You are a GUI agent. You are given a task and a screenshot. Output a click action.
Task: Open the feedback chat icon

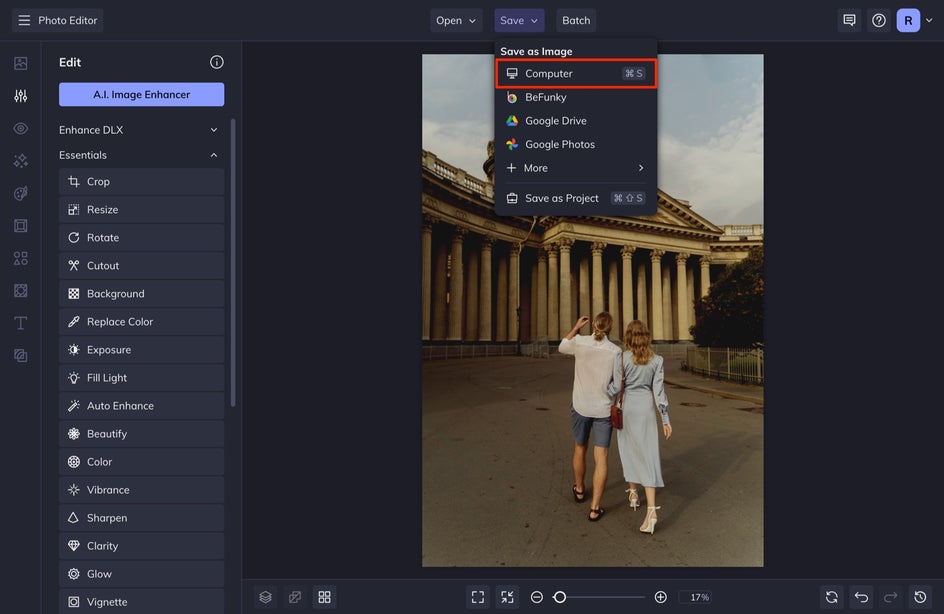(849, 20)
